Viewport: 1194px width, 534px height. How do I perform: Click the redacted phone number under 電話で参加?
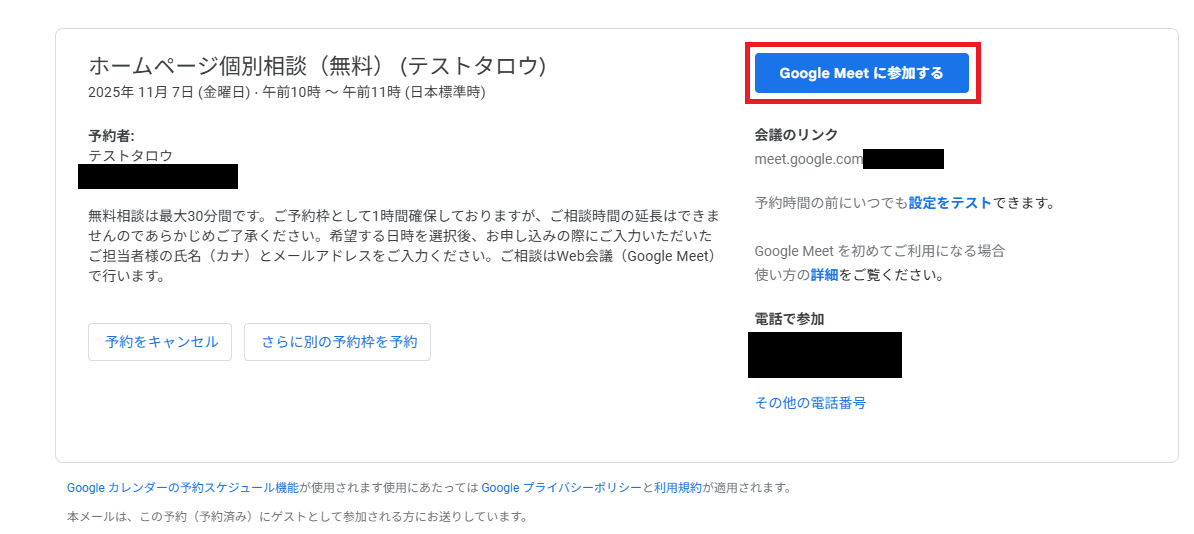pos(824,355)
